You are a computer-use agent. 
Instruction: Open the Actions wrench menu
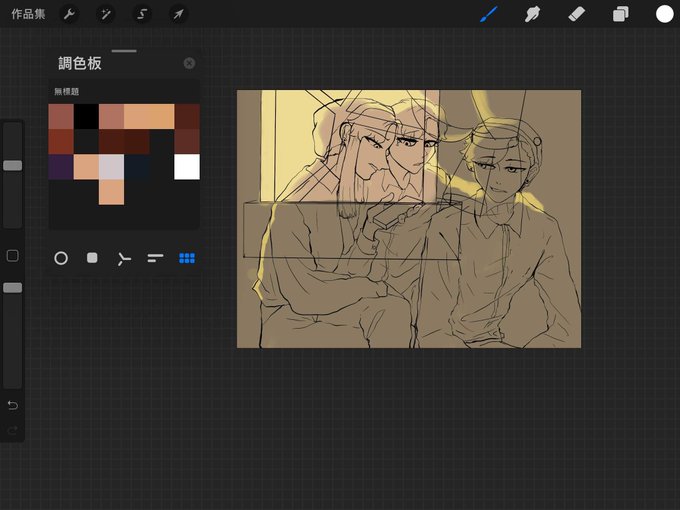[69, 14]
